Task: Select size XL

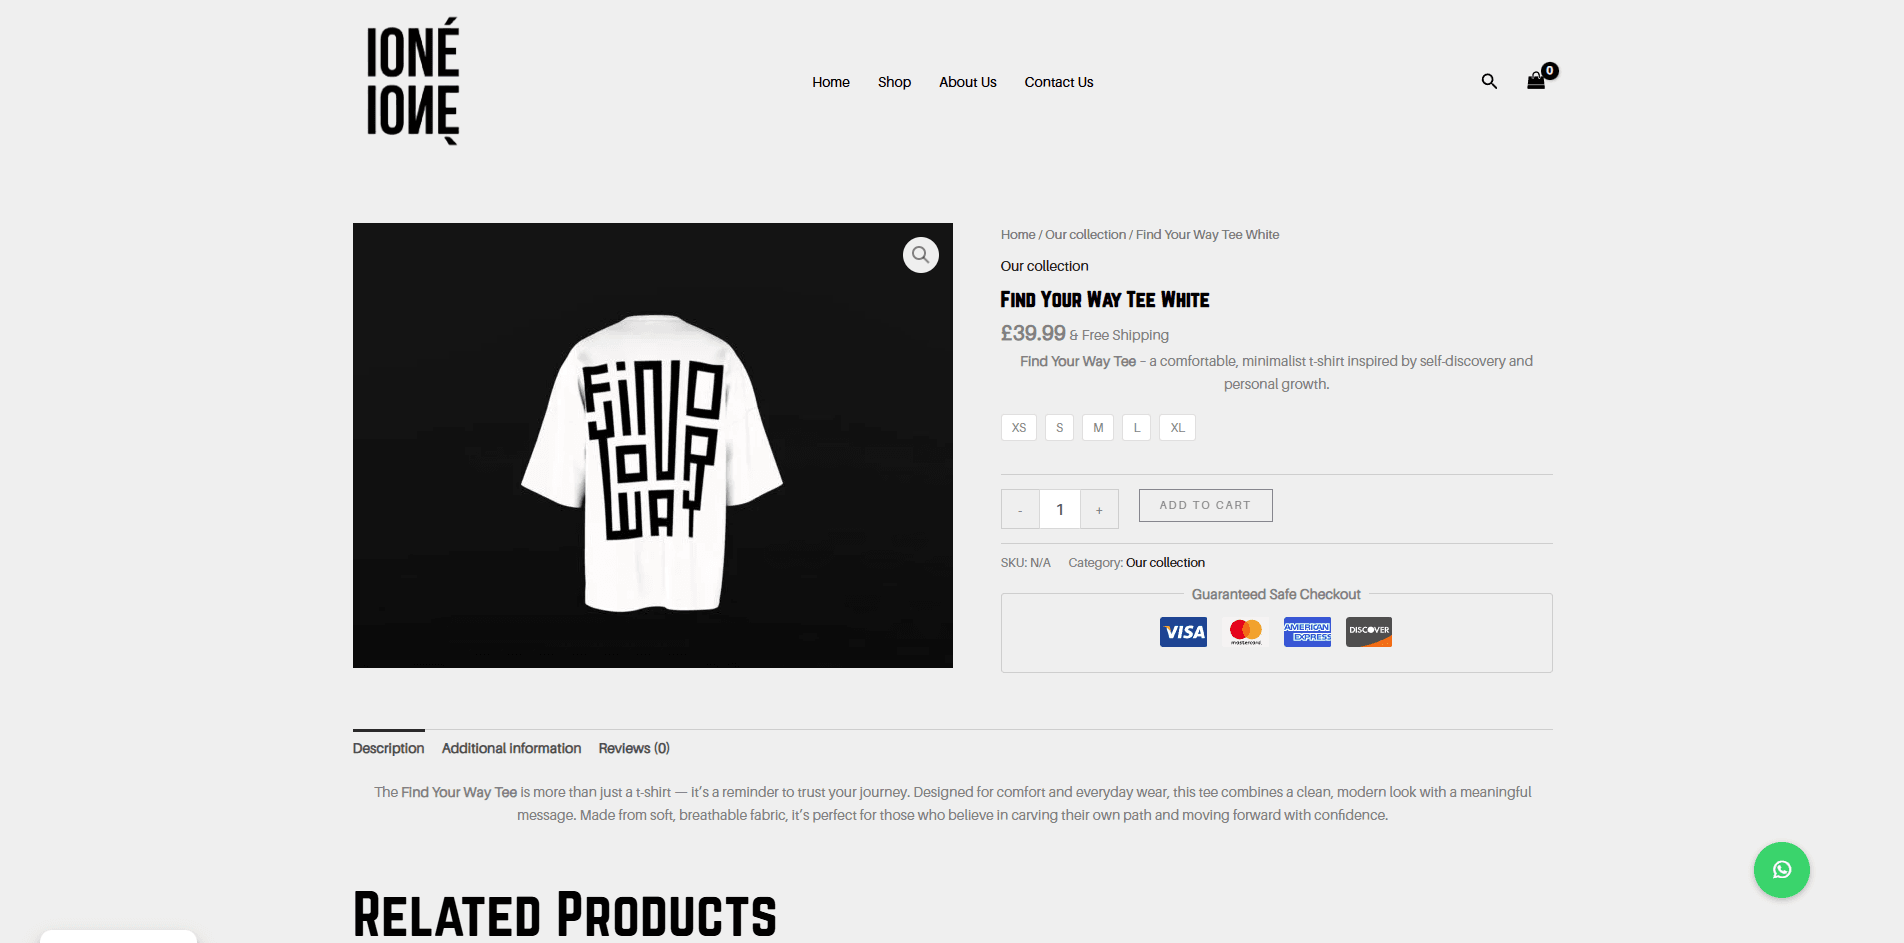Action: [x=1177, y=427]
